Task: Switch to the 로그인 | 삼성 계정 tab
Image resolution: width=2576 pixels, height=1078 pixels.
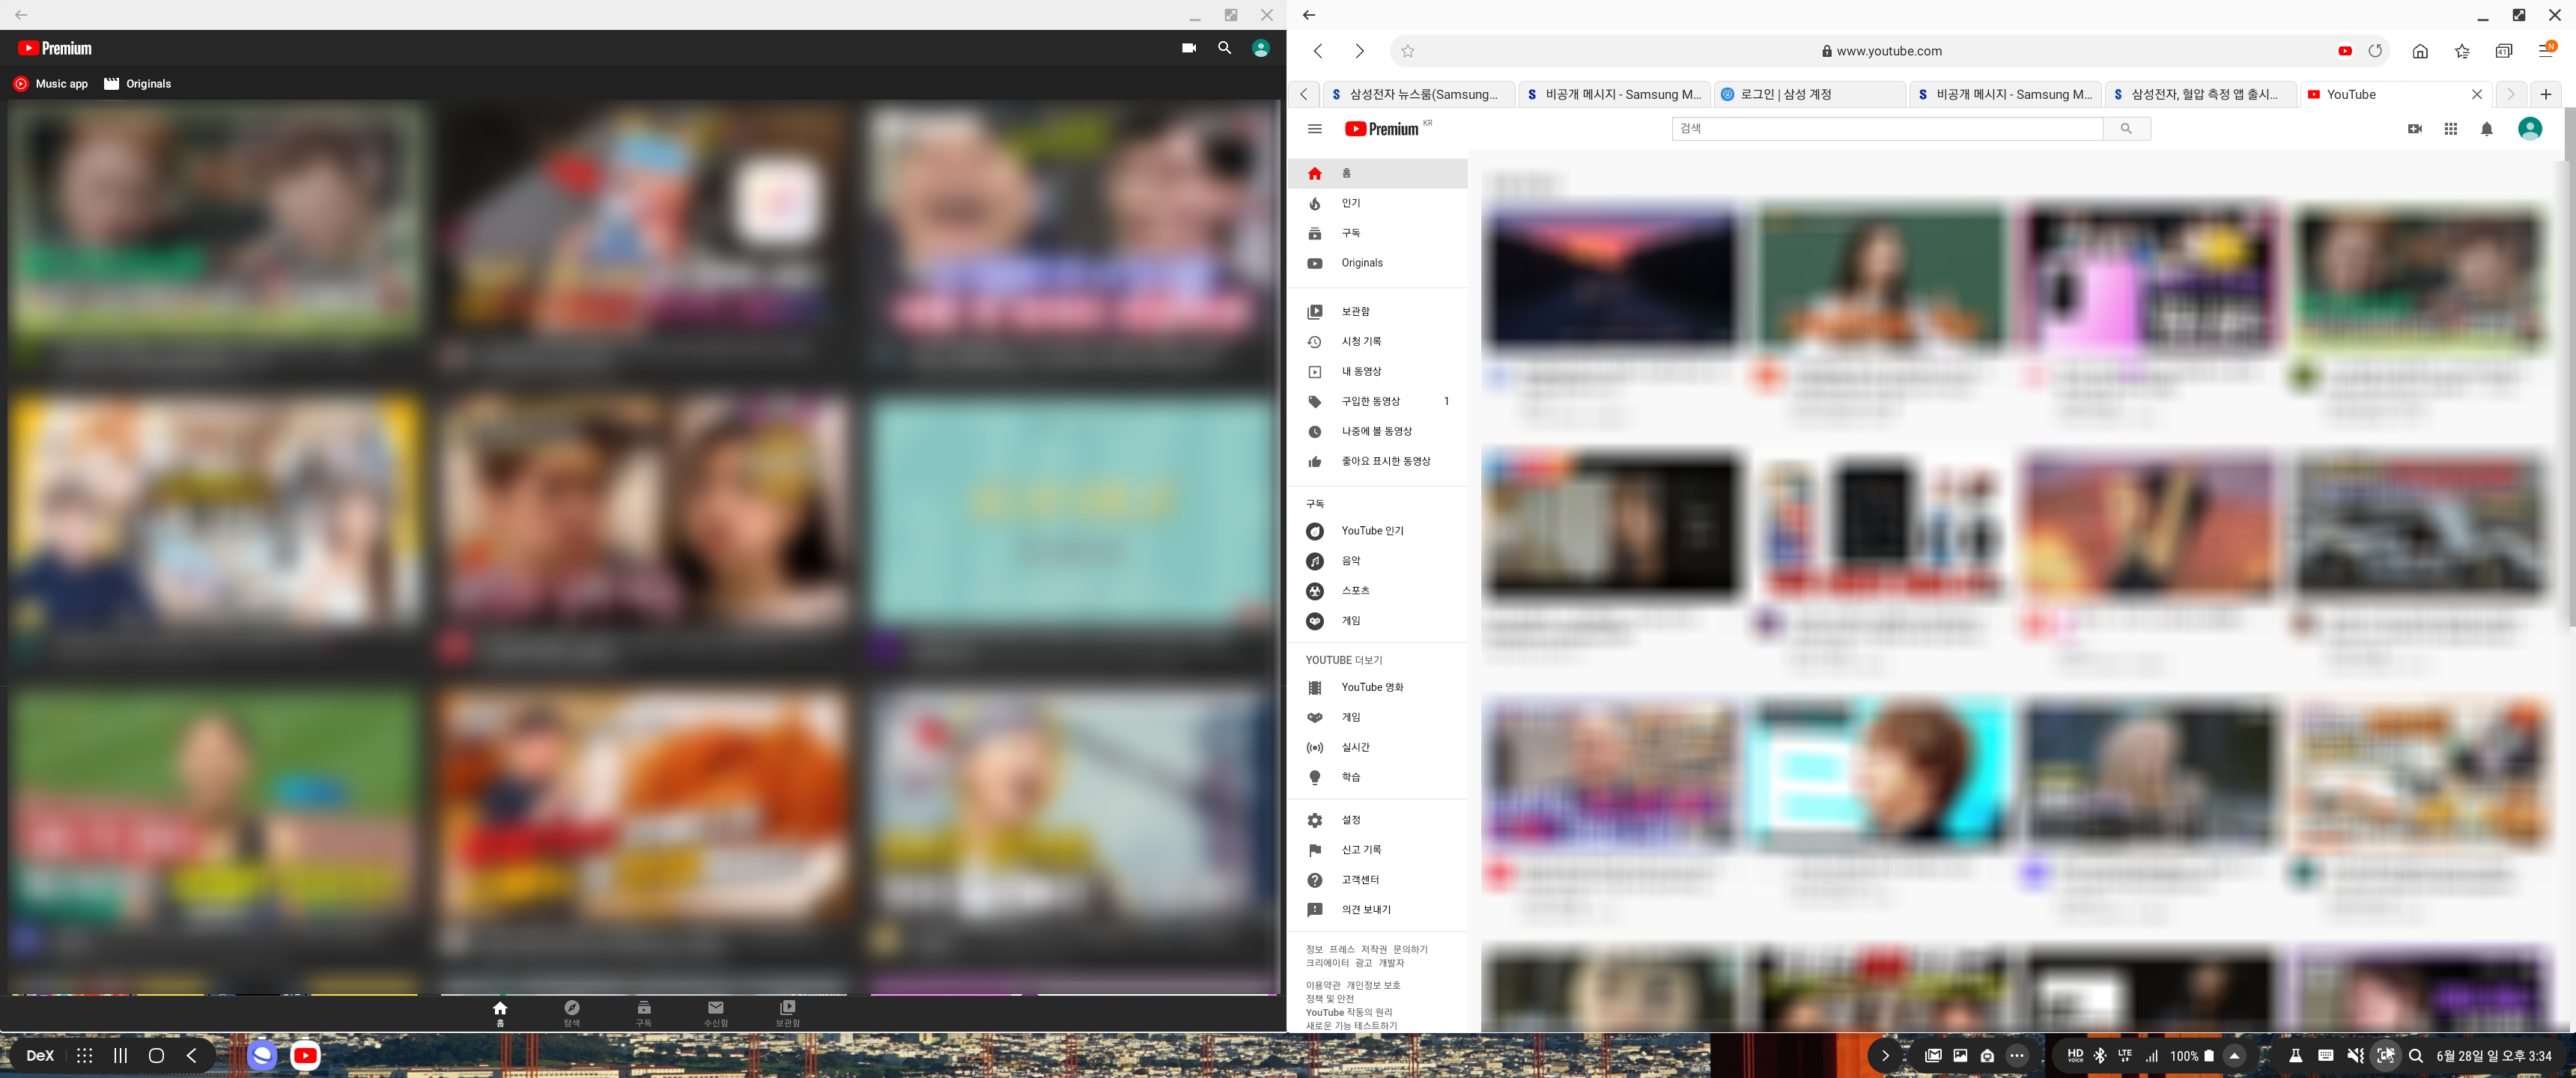Action: (x=1785, y=94)
